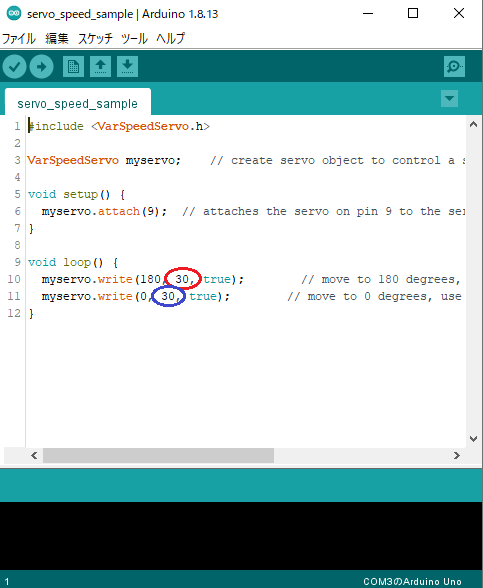Click window title 'servo_speed_sample | Arduino 1.8.13'
This screenshot has height=588, width=483.
click(122, 14)
